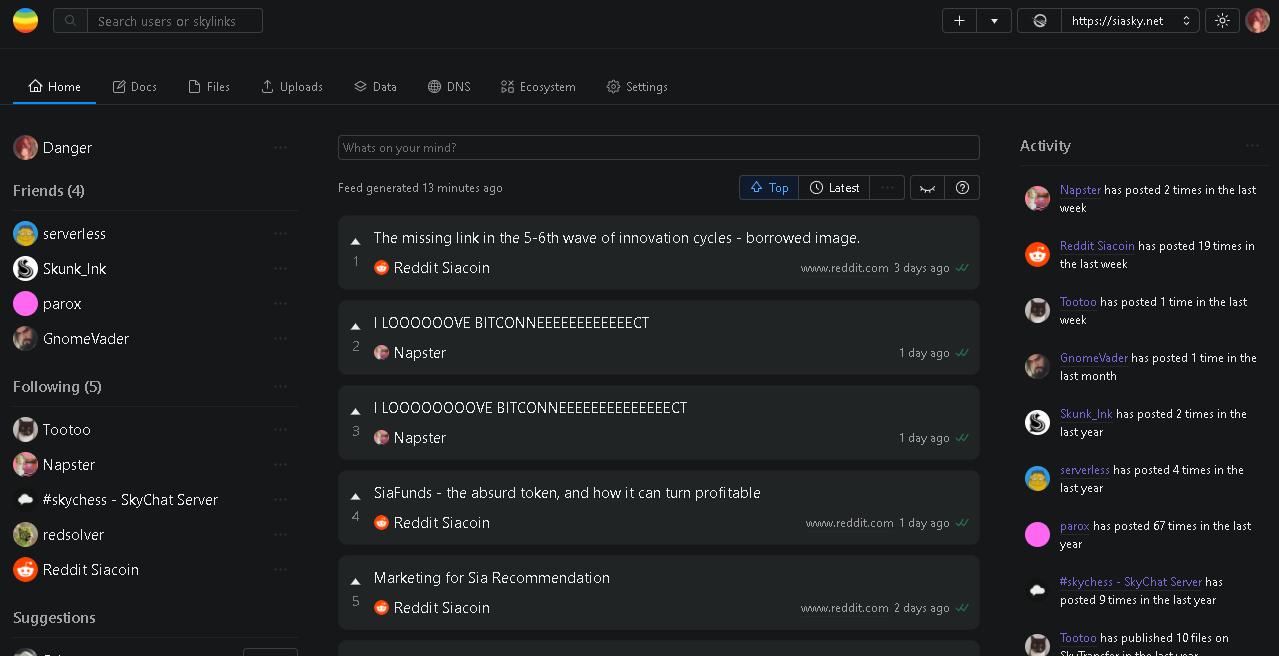Open Tootoo avatar in Following list
The width and height of the screenshot is (1279, 656).
[x=26, y=430]
